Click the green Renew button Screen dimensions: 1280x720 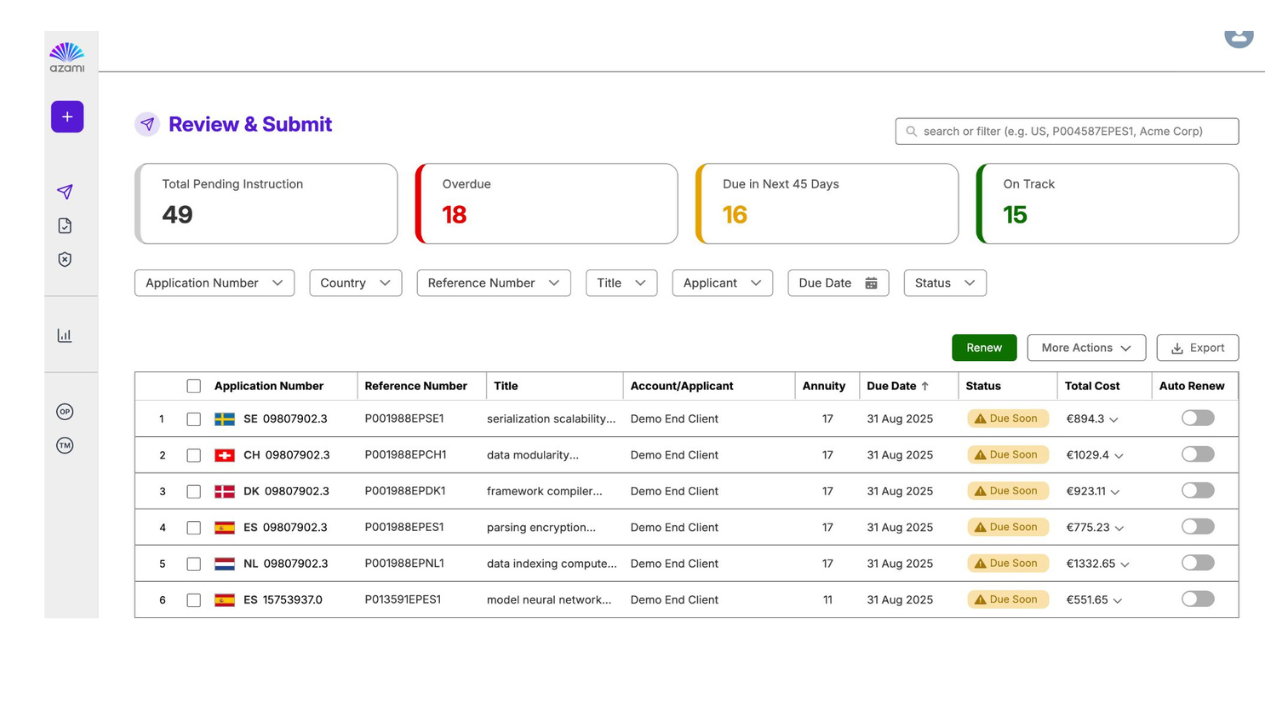[x=983, y=347]
